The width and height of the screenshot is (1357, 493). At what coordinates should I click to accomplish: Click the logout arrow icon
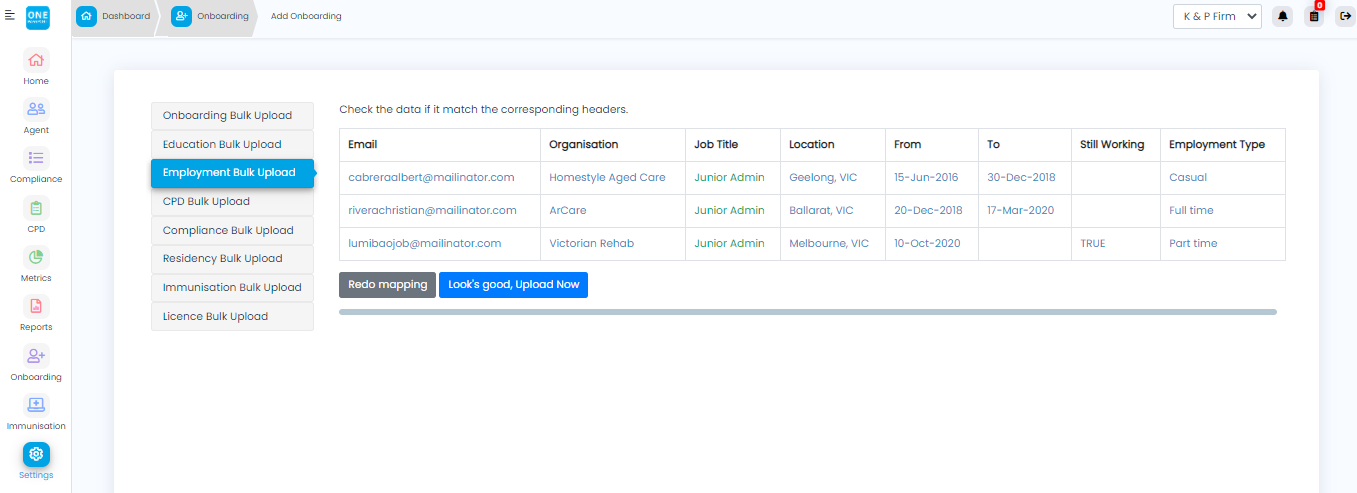pos(1345,16)
